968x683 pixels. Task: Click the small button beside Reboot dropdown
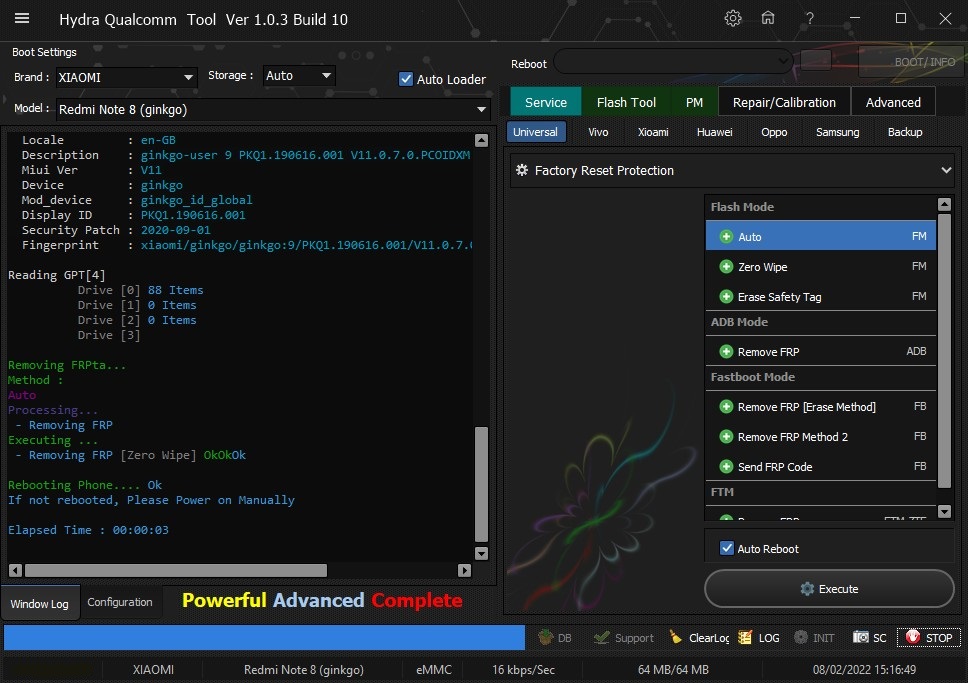pos(816,60)
